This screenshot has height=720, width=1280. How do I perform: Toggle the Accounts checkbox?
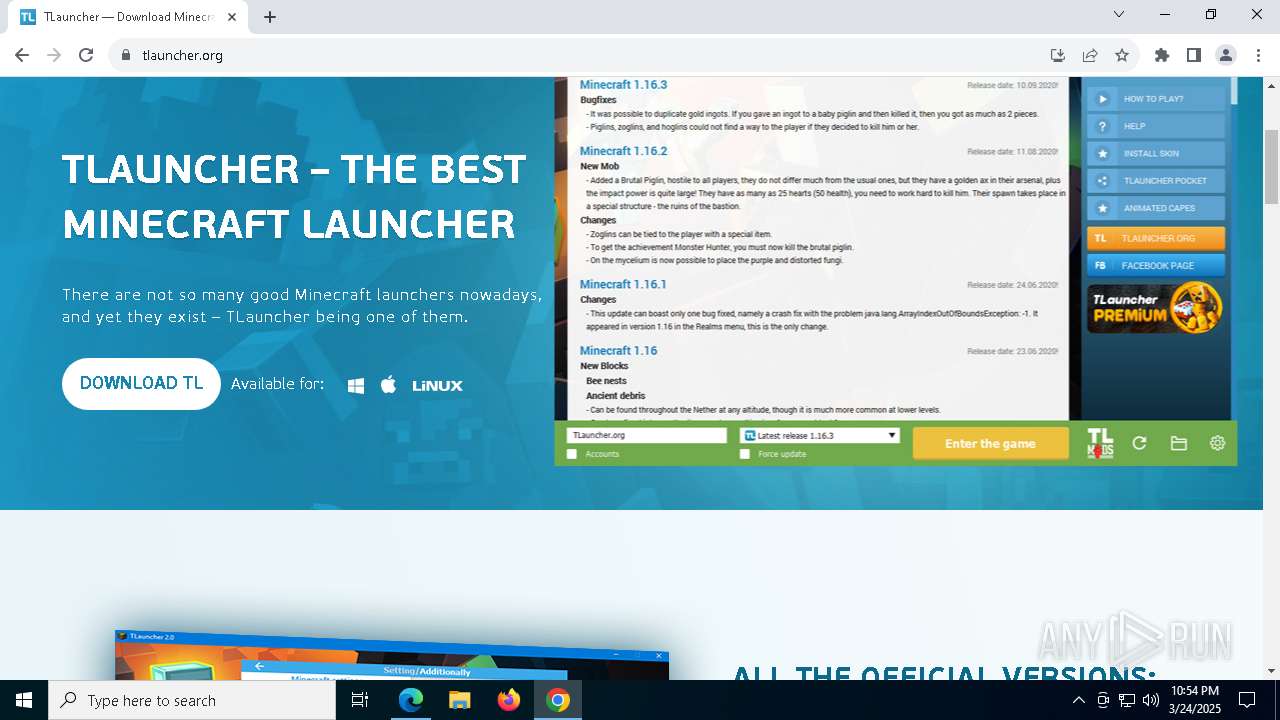572,454
